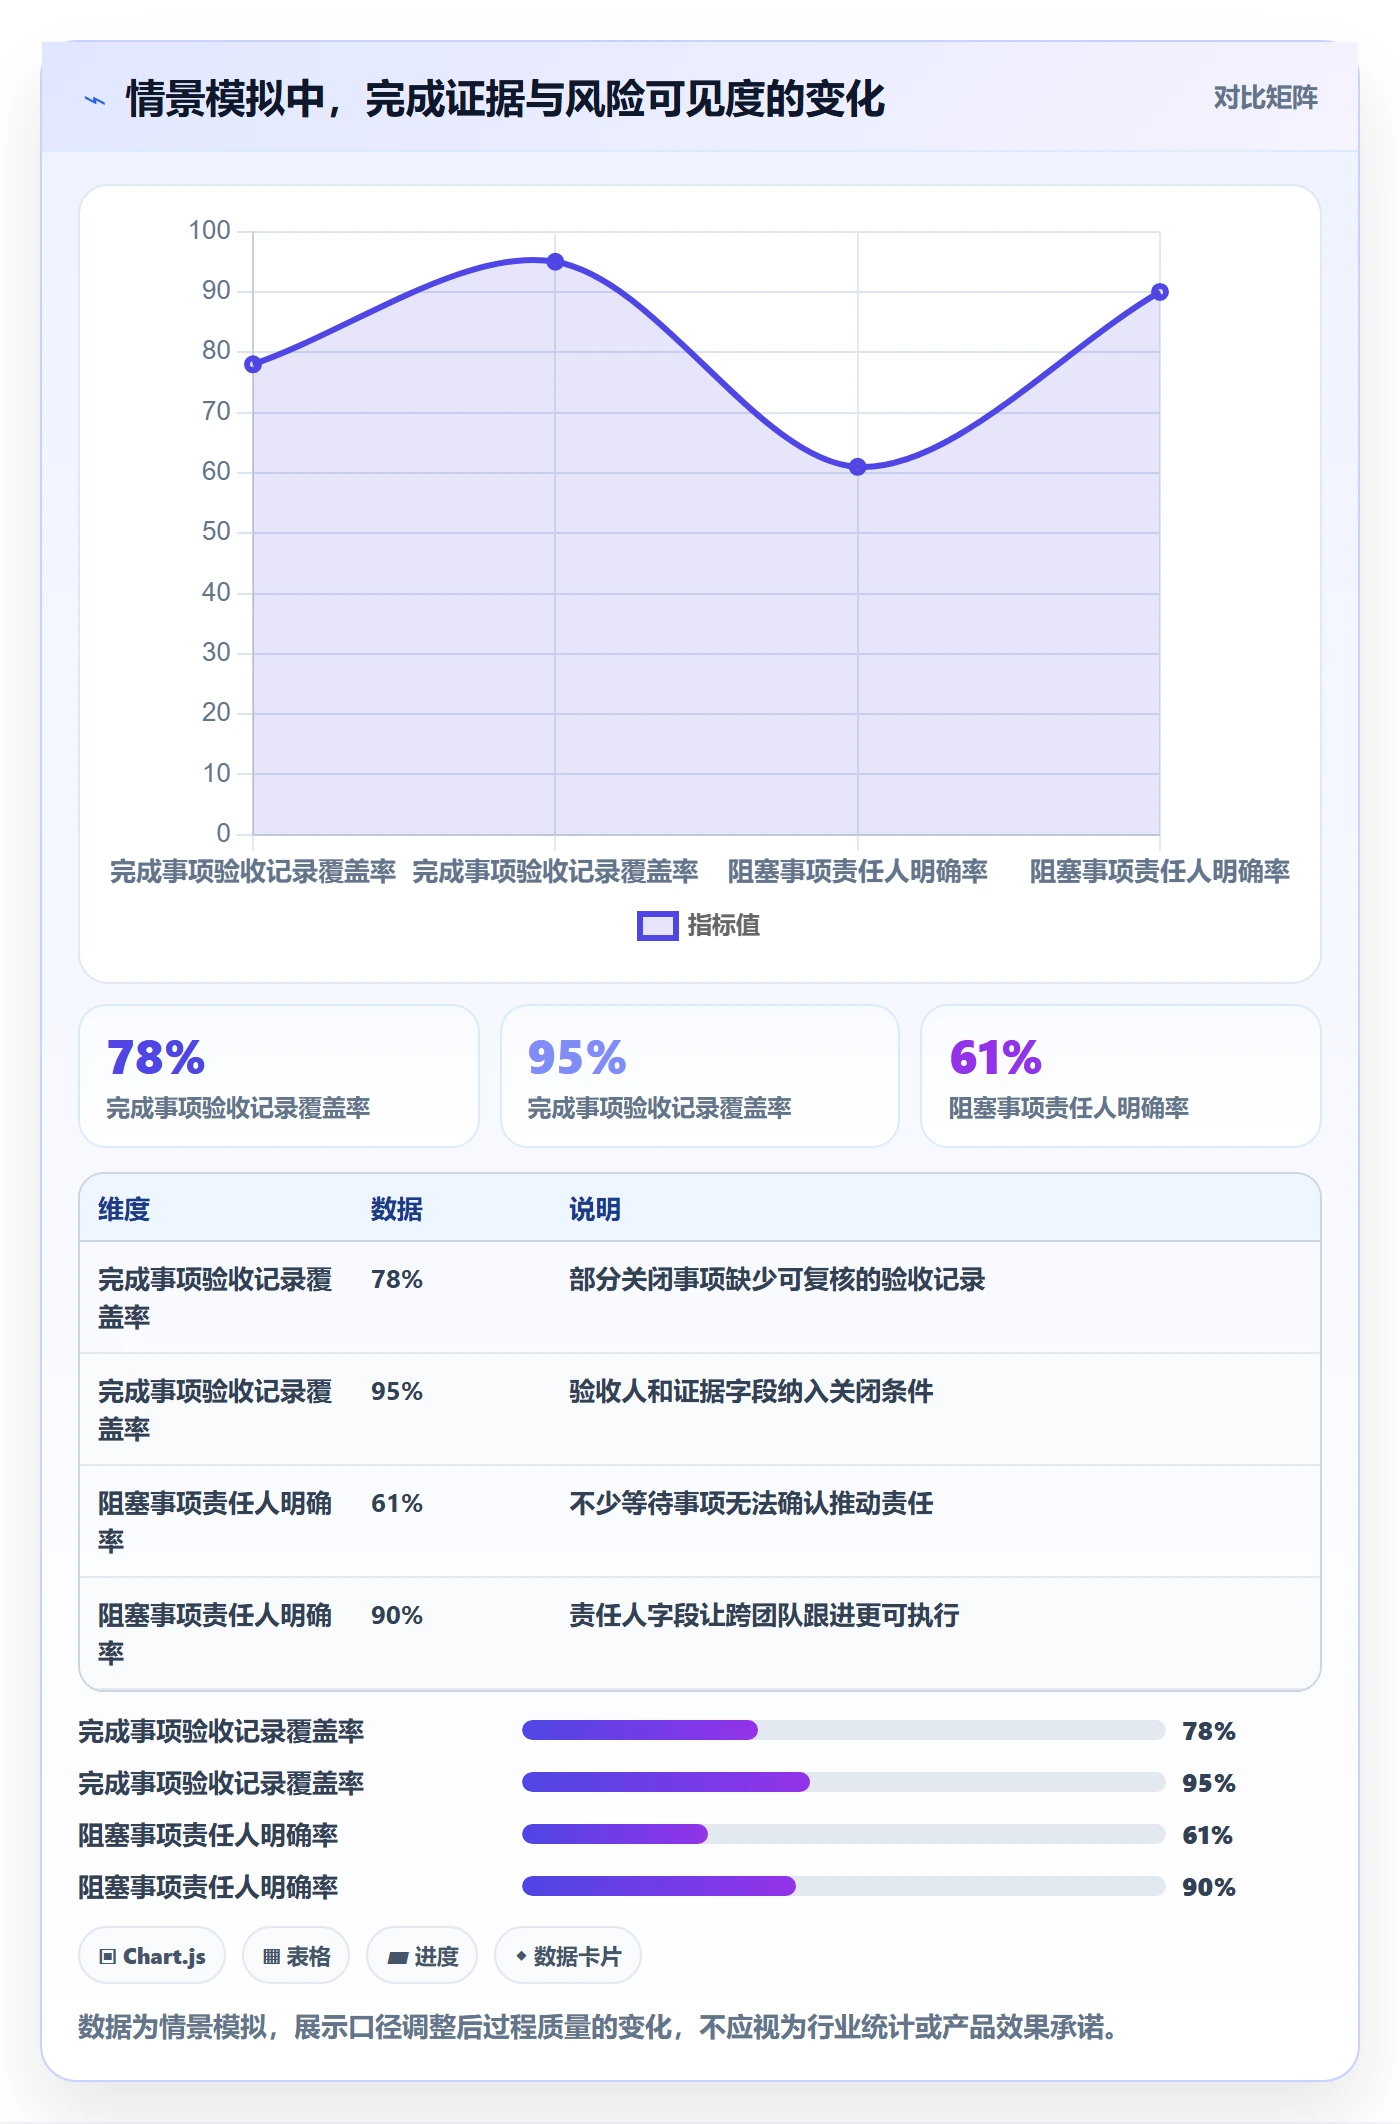Click the 进度 tag chip
This screenshot has height=2124, width=1400.
tap(422, 1955)
